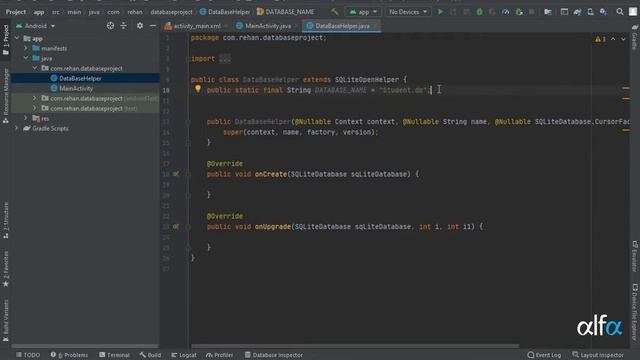640x360 pixels.
Task: Run the app with the green play button
Action: pos(440,12)
